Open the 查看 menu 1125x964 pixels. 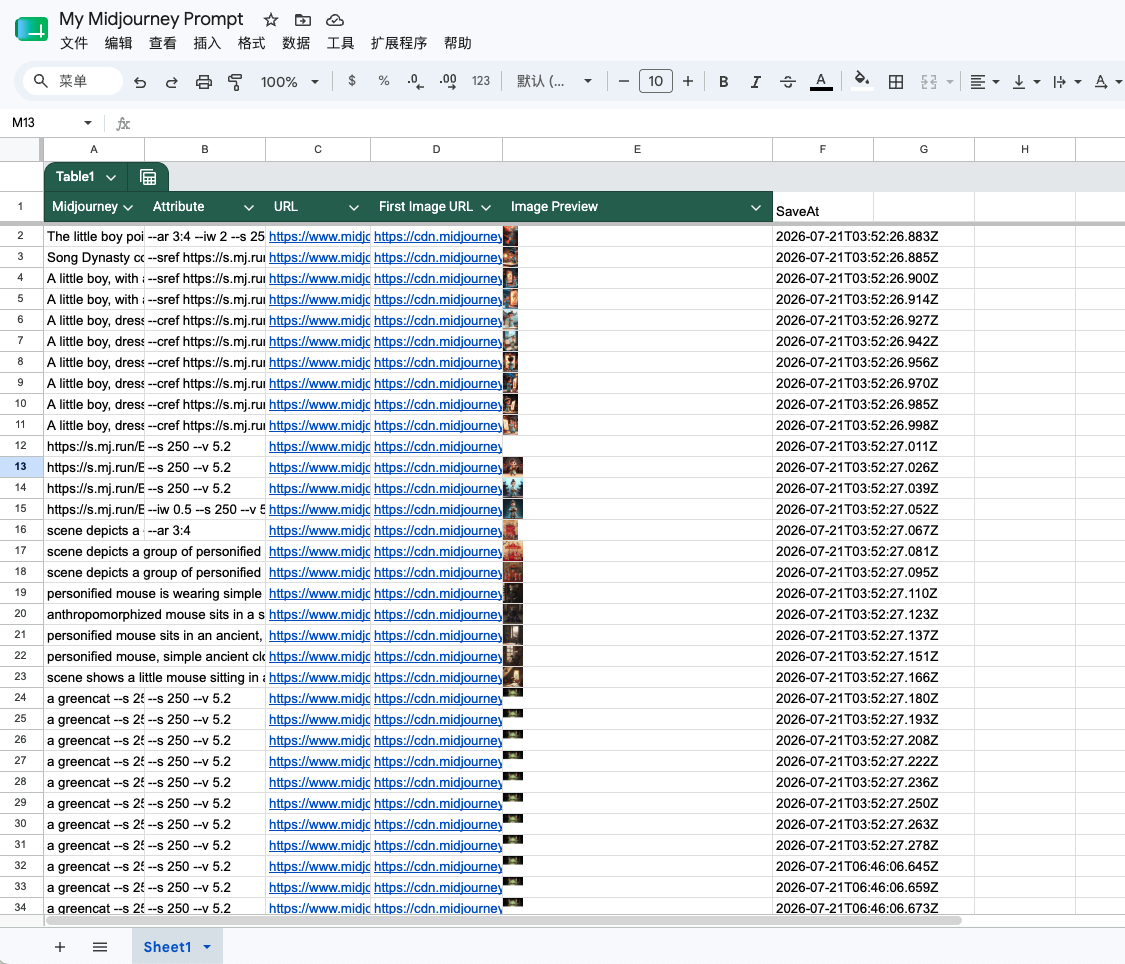pyautogui.click(x=162, y=43)
